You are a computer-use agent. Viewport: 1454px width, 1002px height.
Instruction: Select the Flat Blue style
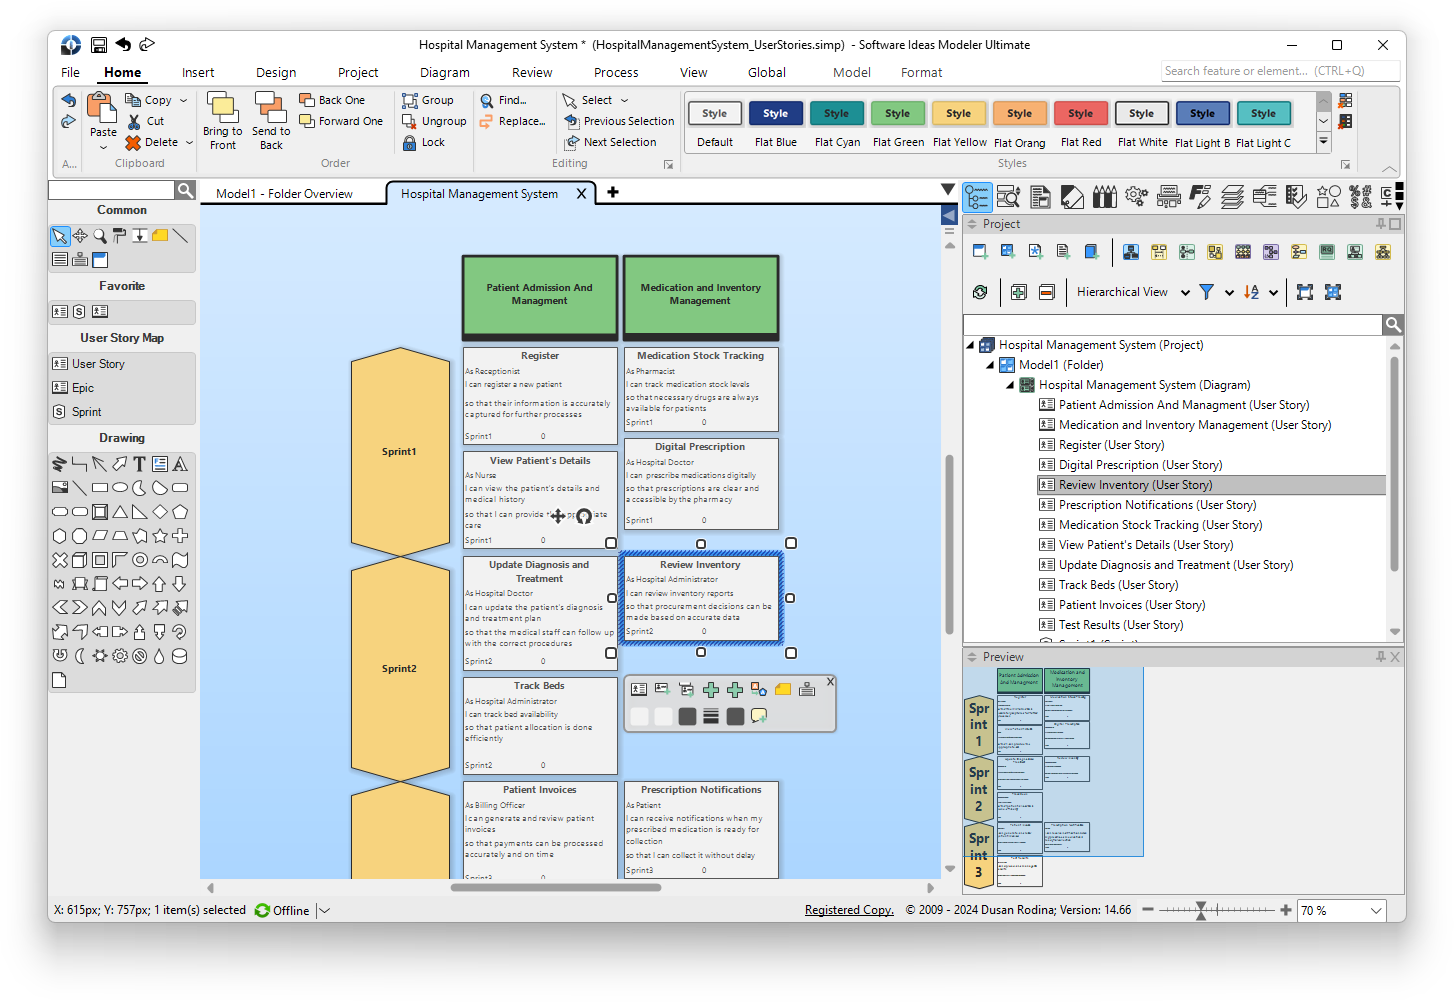[776, 124]
